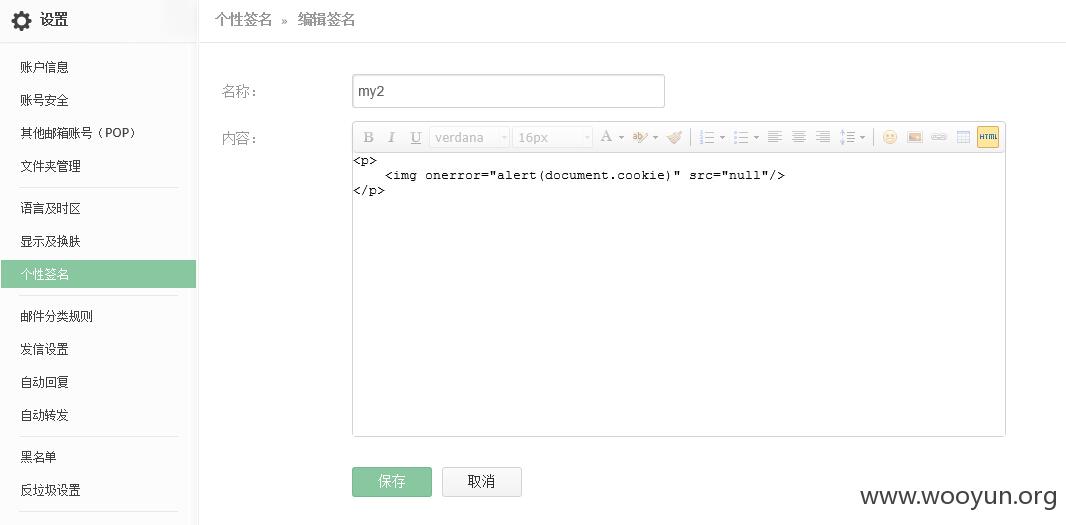Screen dimensions: 1066x525
Task: Click the 名称 field containing my2
Action: 508,91
